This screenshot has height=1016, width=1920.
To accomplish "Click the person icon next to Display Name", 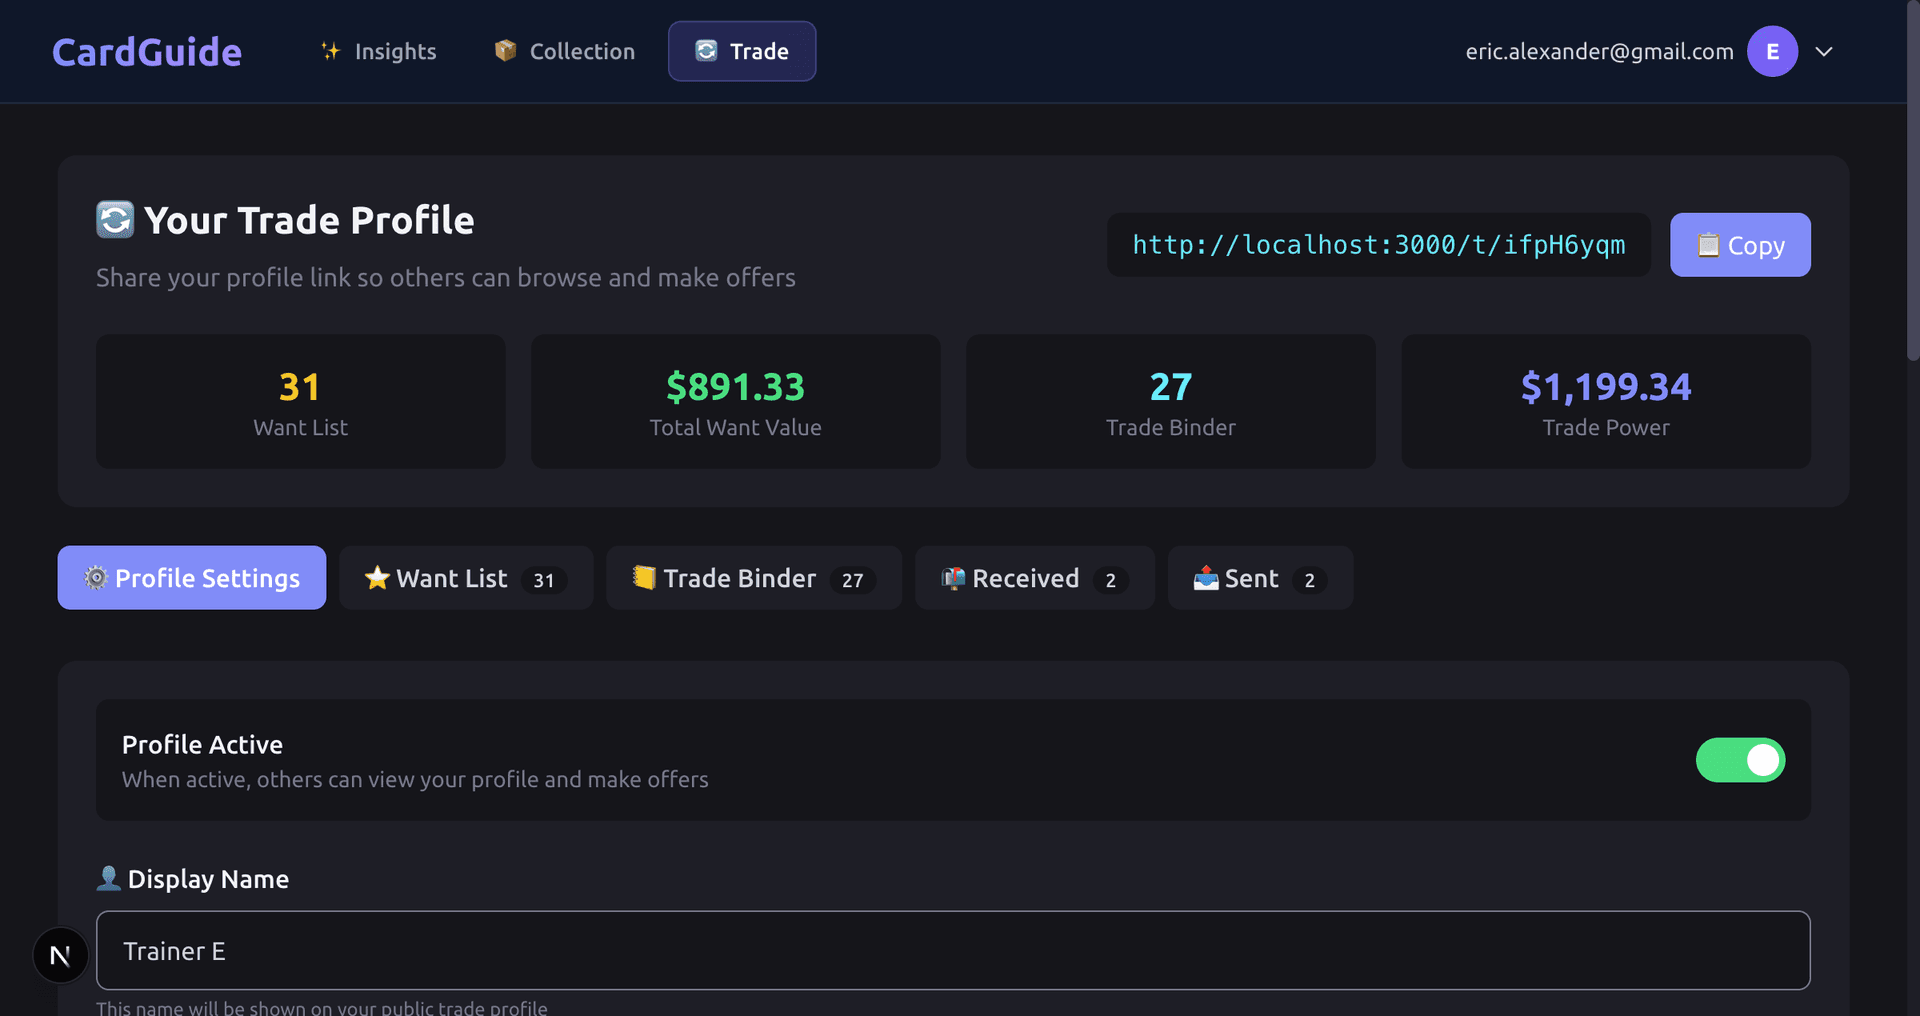I will click(x=109, y=879).
